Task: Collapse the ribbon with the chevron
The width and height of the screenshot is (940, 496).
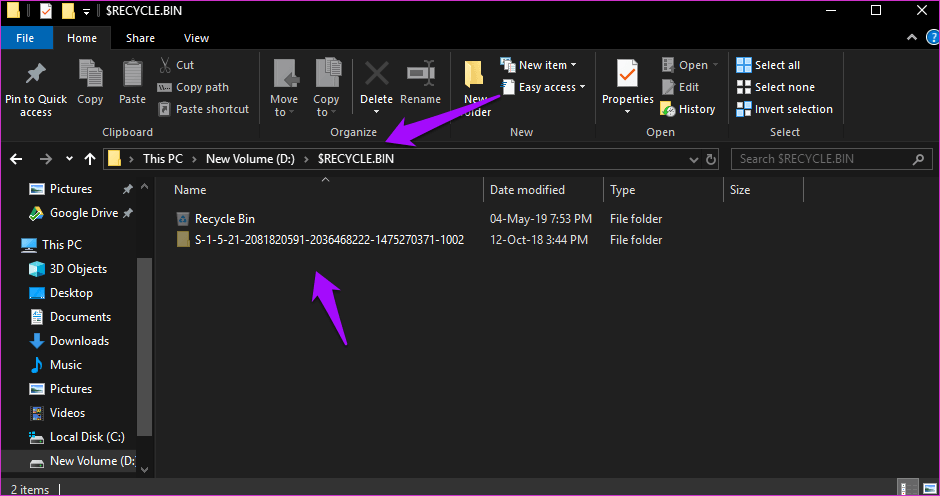Action: (x=912, y=38)
